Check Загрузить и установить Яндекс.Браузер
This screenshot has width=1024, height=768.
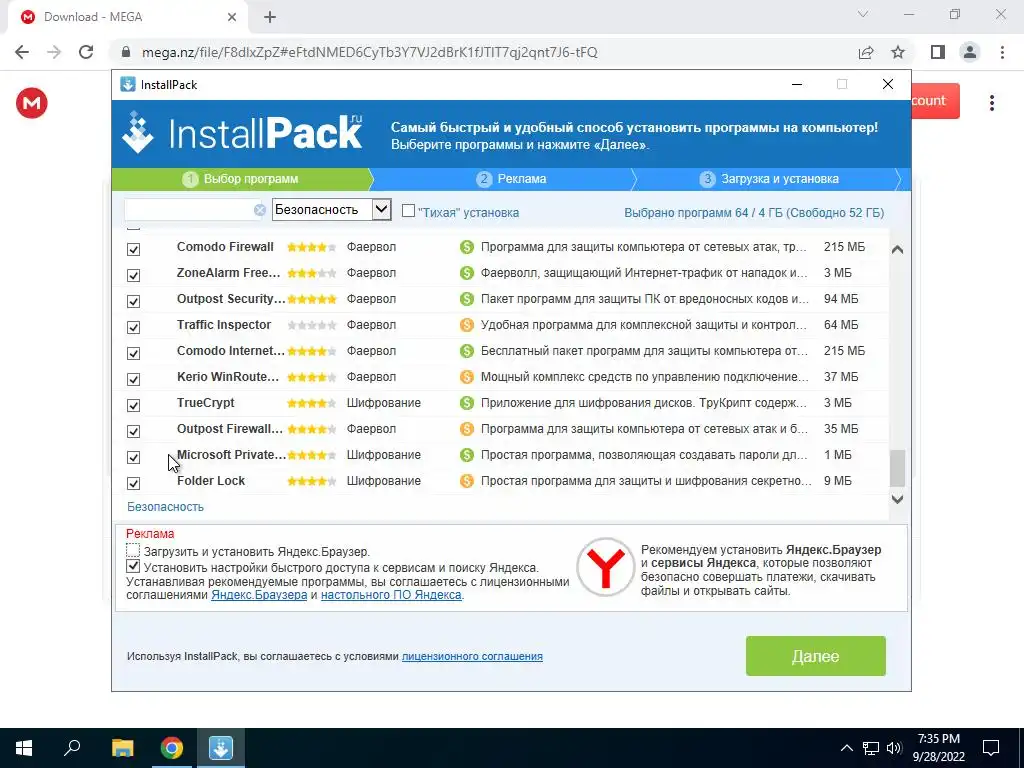pyautogui.click(x=133, y=551)
